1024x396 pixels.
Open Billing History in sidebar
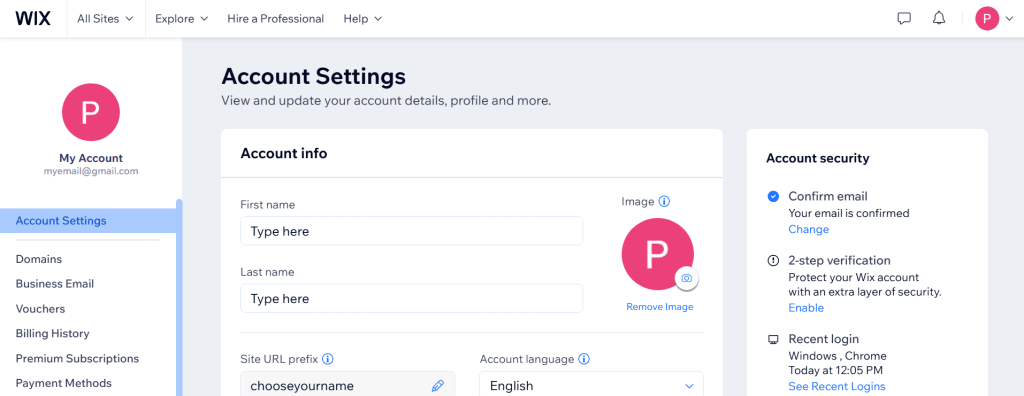pyautogui.click(x=52, y=333)
